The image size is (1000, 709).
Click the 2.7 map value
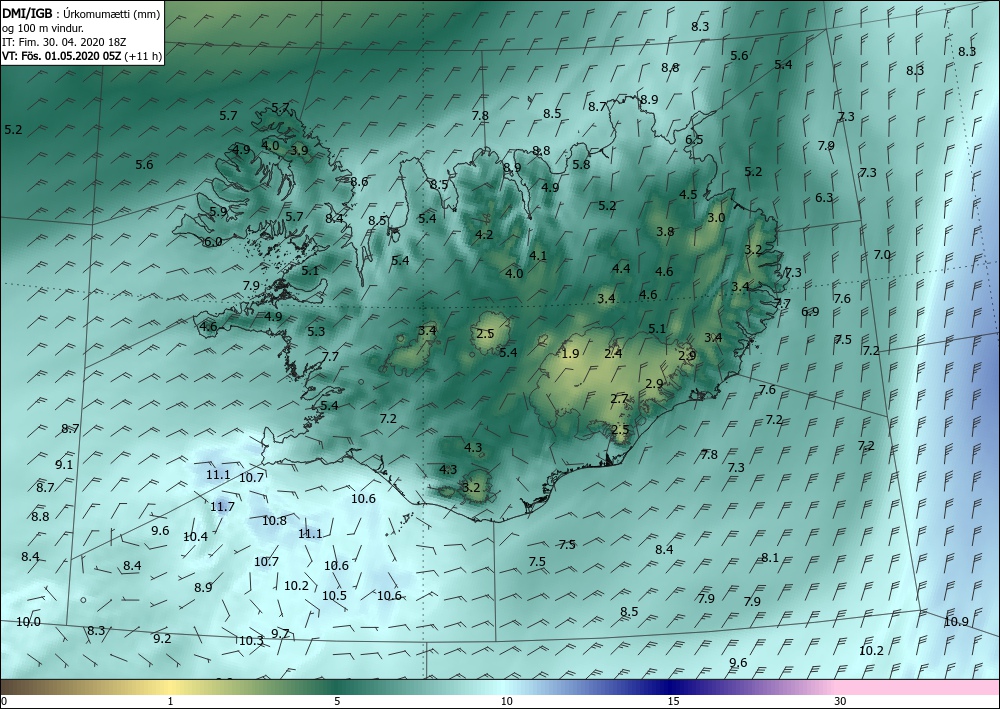(619, 399)
